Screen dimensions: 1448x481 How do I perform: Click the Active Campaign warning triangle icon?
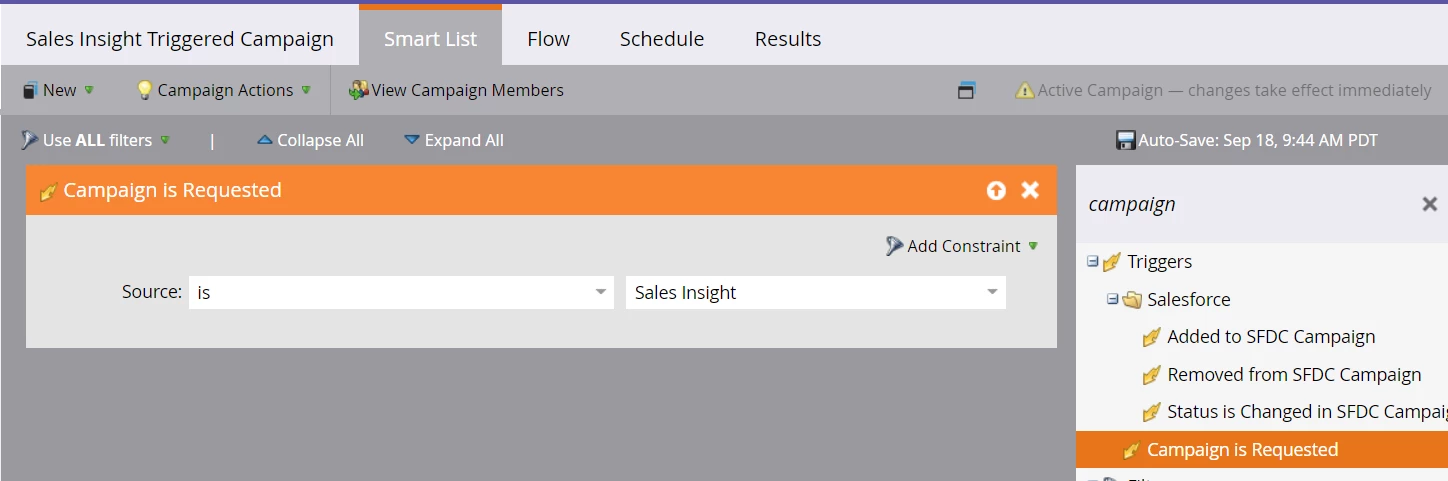click(1025, 90)
